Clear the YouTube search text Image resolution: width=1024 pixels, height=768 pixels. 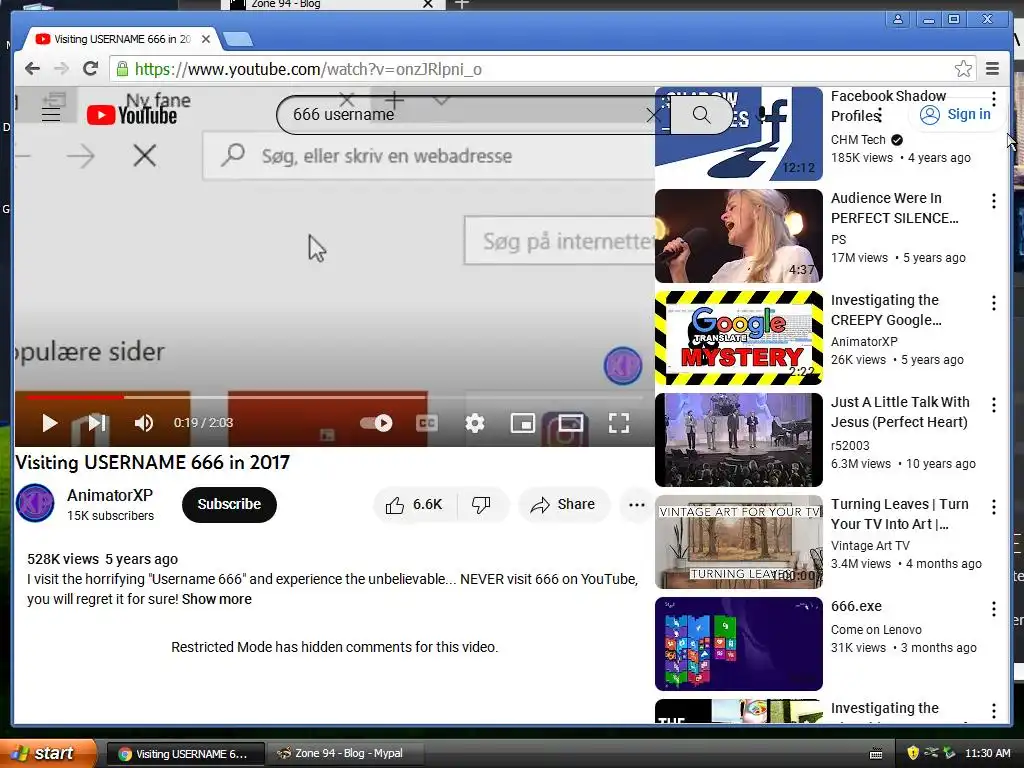click(652, 116)
